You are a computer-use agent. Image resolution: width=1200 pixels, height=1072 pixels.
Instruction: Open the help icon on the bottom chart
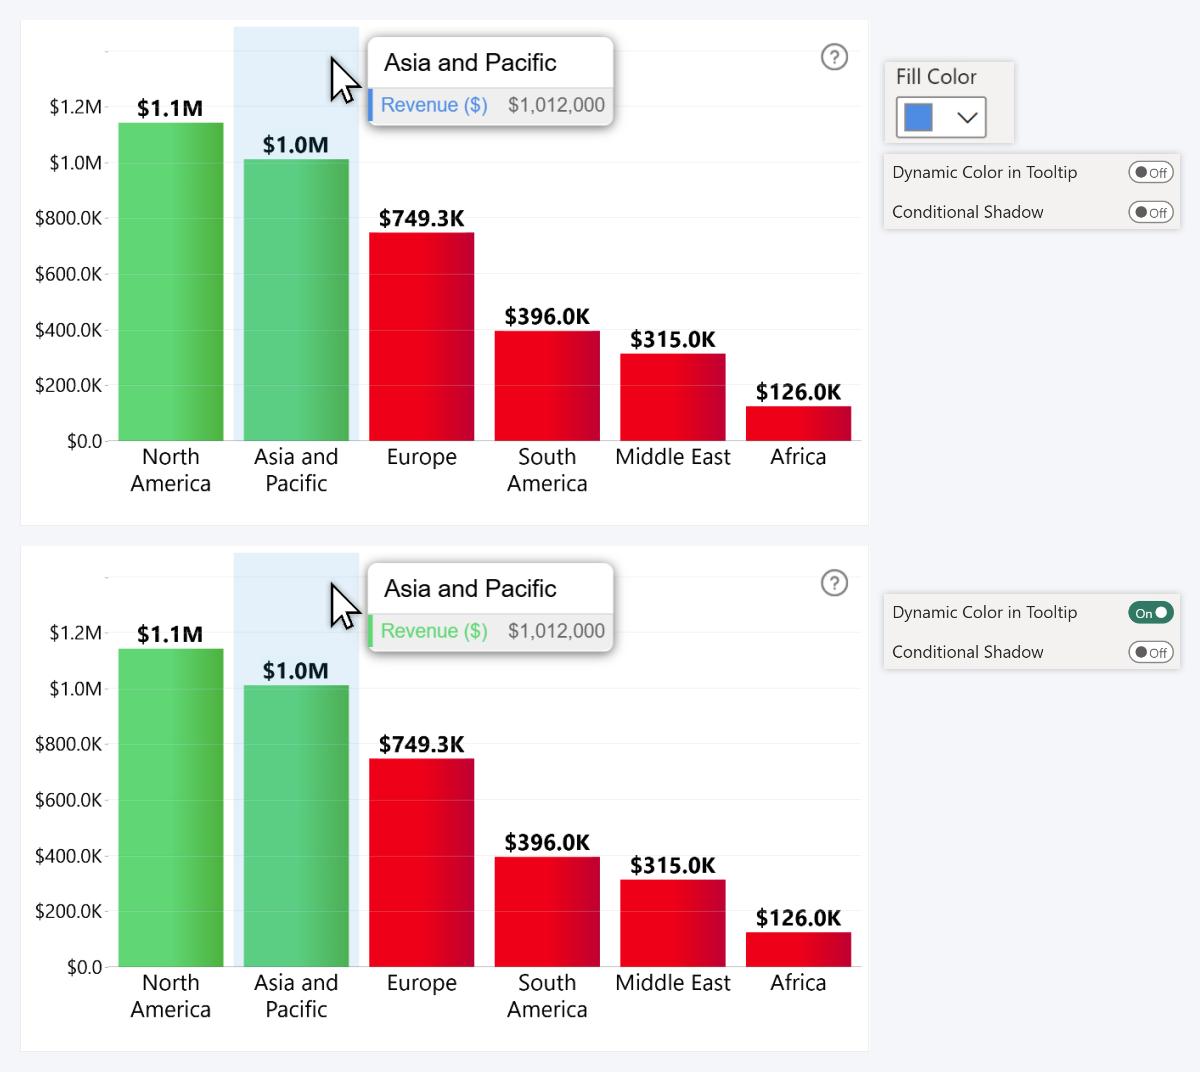(835, 583)
